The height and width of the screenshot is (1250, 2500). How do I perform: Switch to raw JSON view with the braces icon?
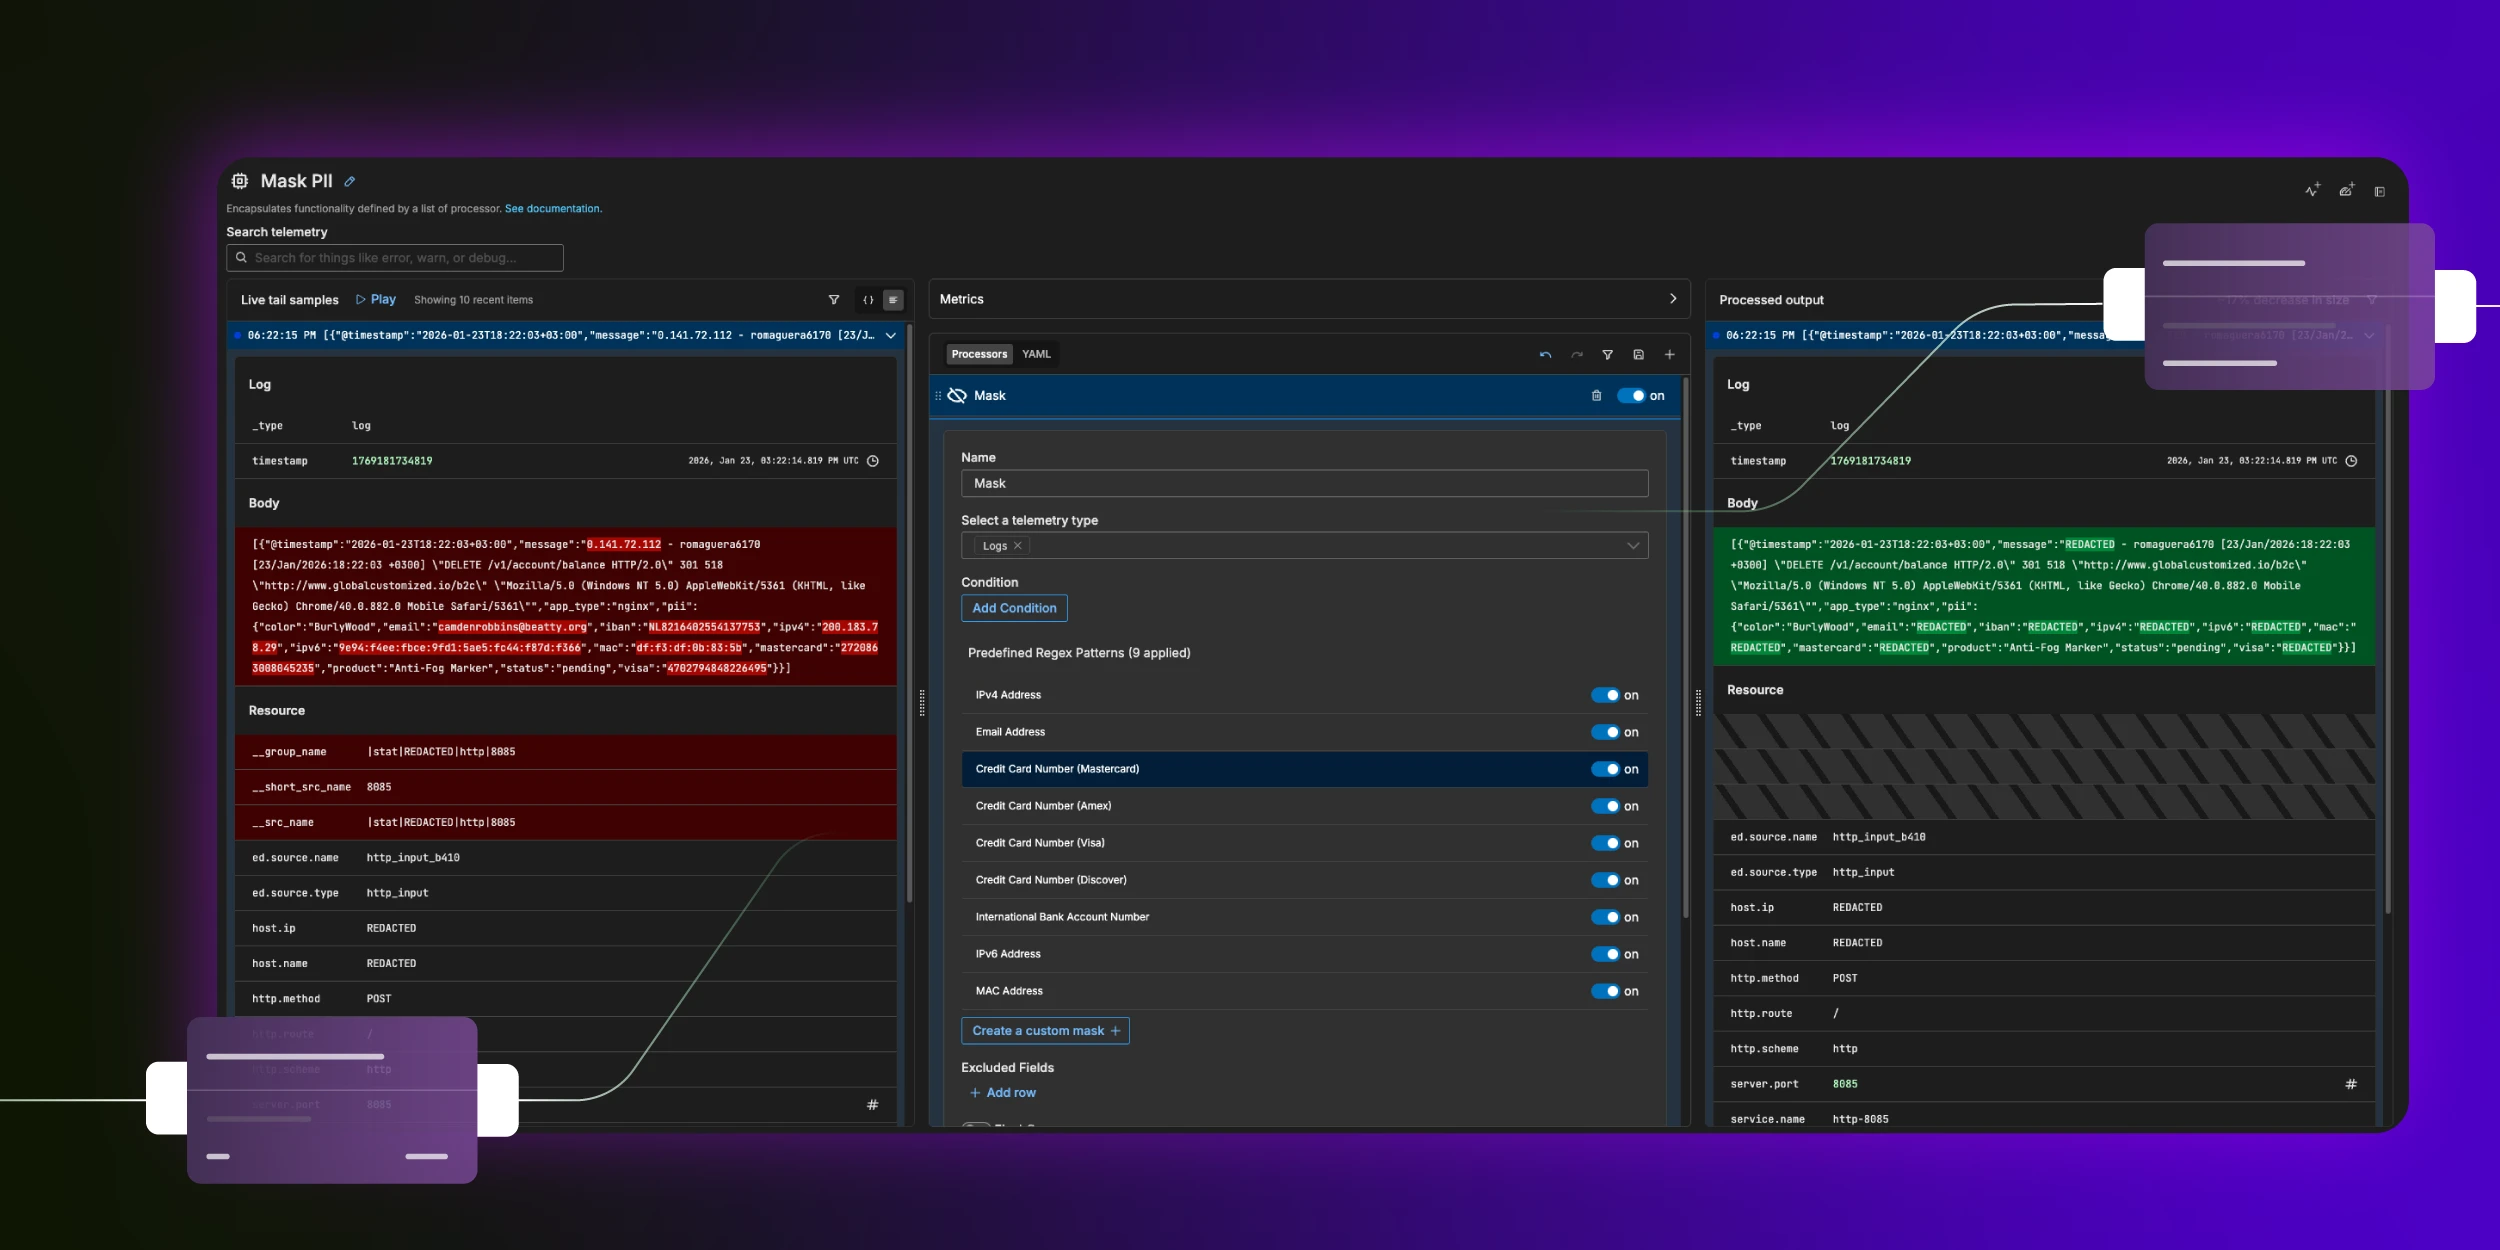868,299
